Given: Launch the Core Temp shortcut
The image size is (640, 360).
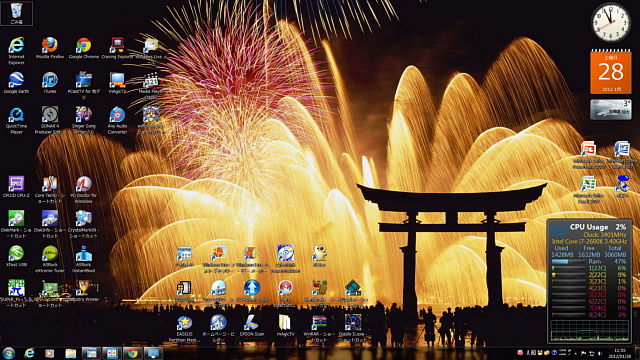Looking at the screenshot, I should [x=50, y=189].
